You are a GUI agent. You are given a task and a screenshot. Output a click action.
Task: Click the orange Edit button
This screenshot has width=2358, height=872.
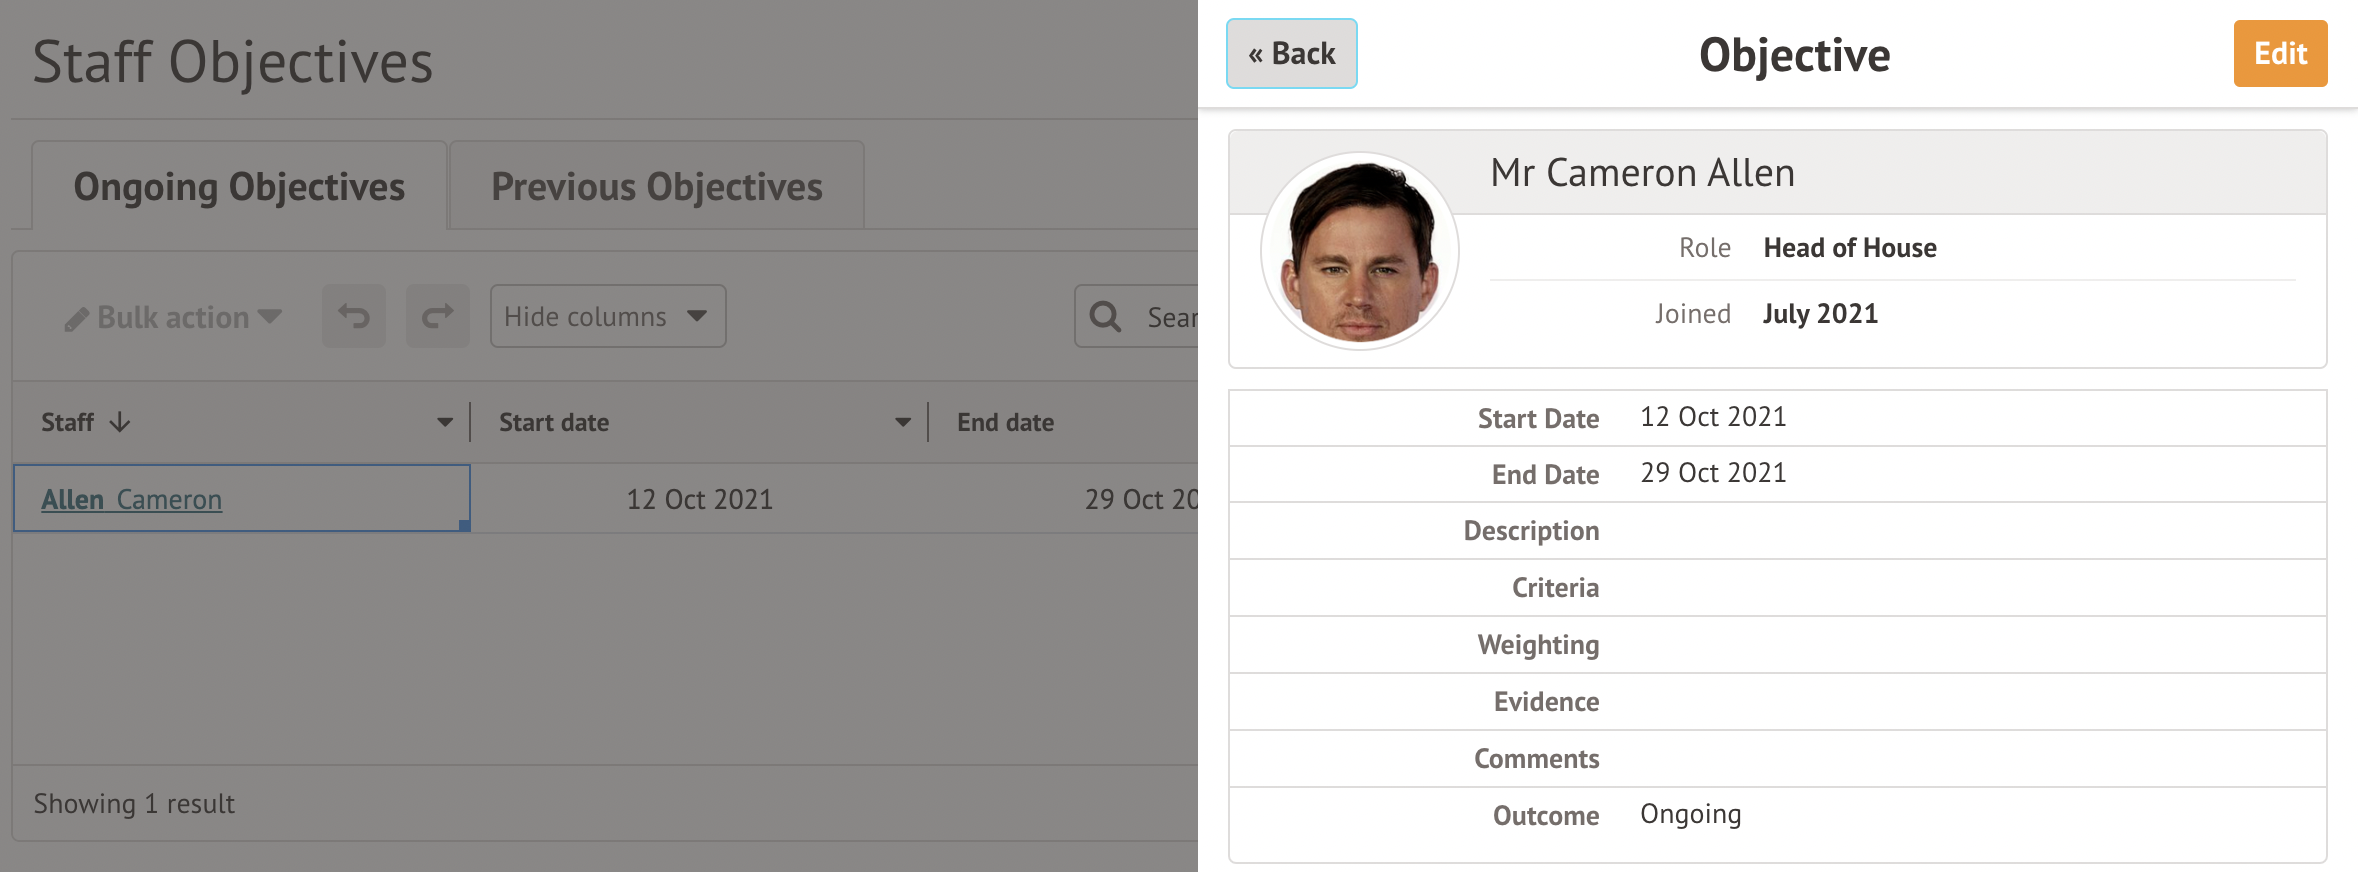click(x=2279, y=54)
